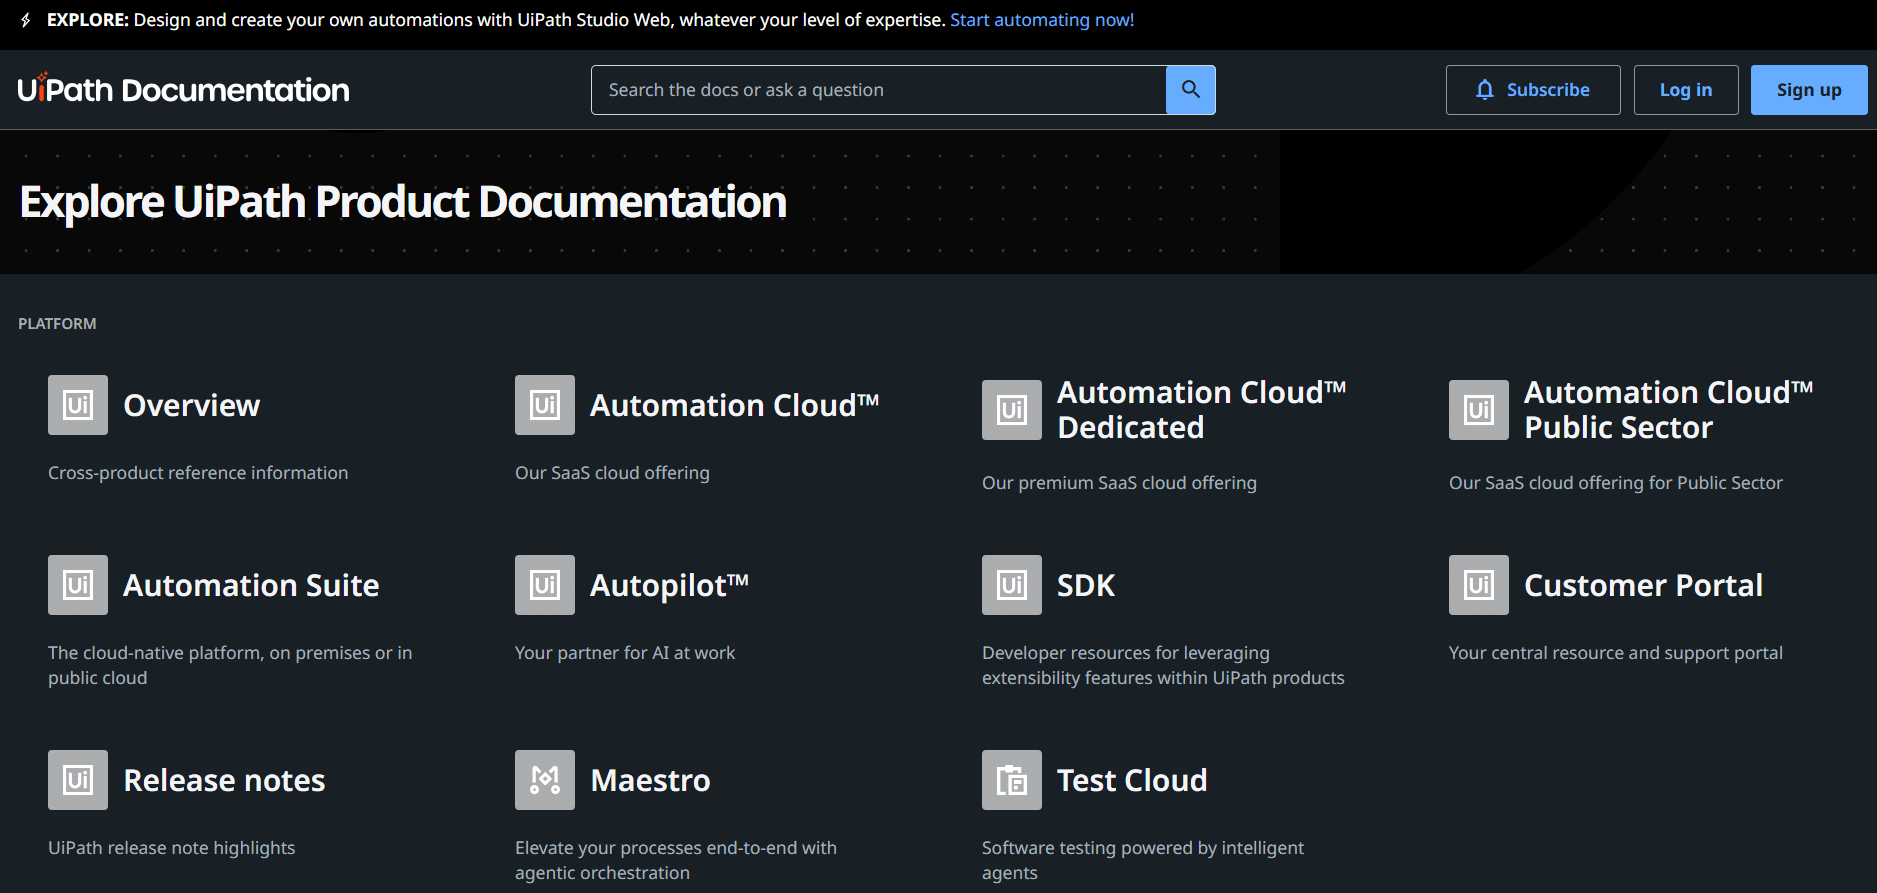This screenshot has height=893, width=1877.
Task: Click the Autopilot product icon
Action: (x=545, y=585)
